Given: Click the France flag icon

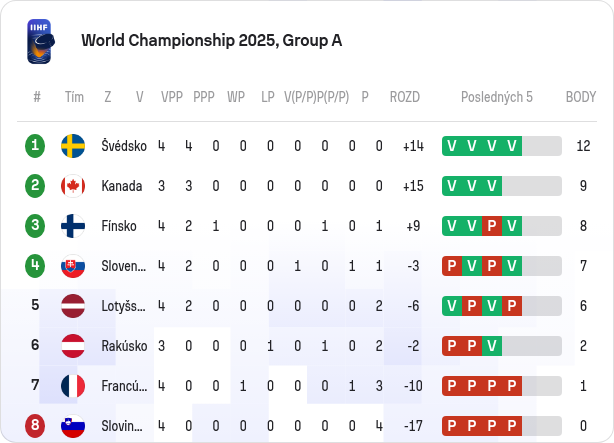Looking at the screenshot, I should pyautogui.click(x=73, y=386).
